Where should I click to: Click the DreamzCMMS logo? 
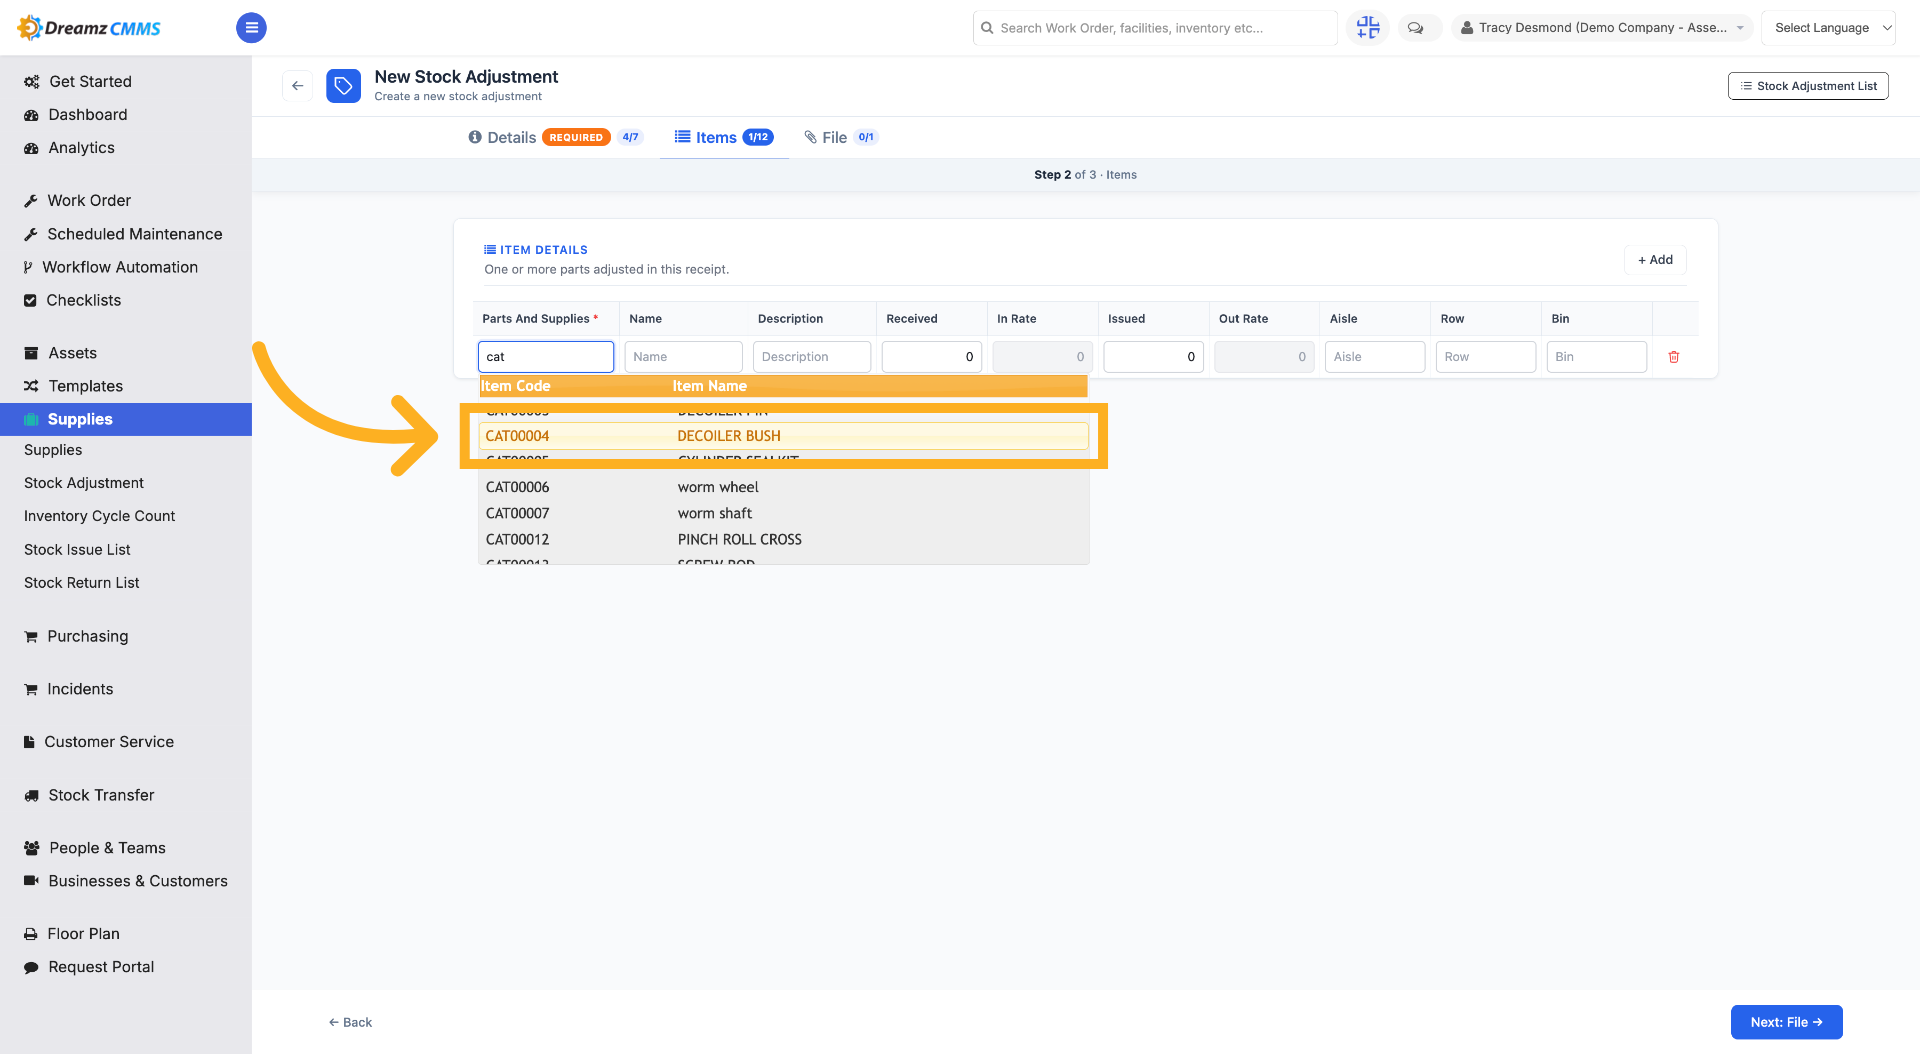coord(90,28)
